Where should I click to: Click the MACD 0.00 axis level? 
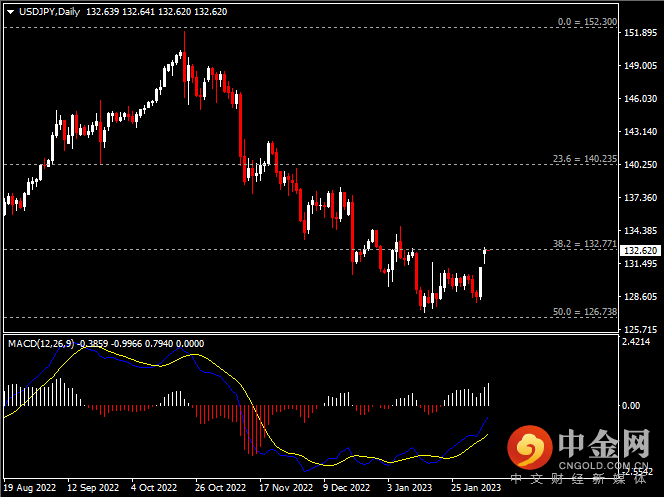(x=632, y=406)
